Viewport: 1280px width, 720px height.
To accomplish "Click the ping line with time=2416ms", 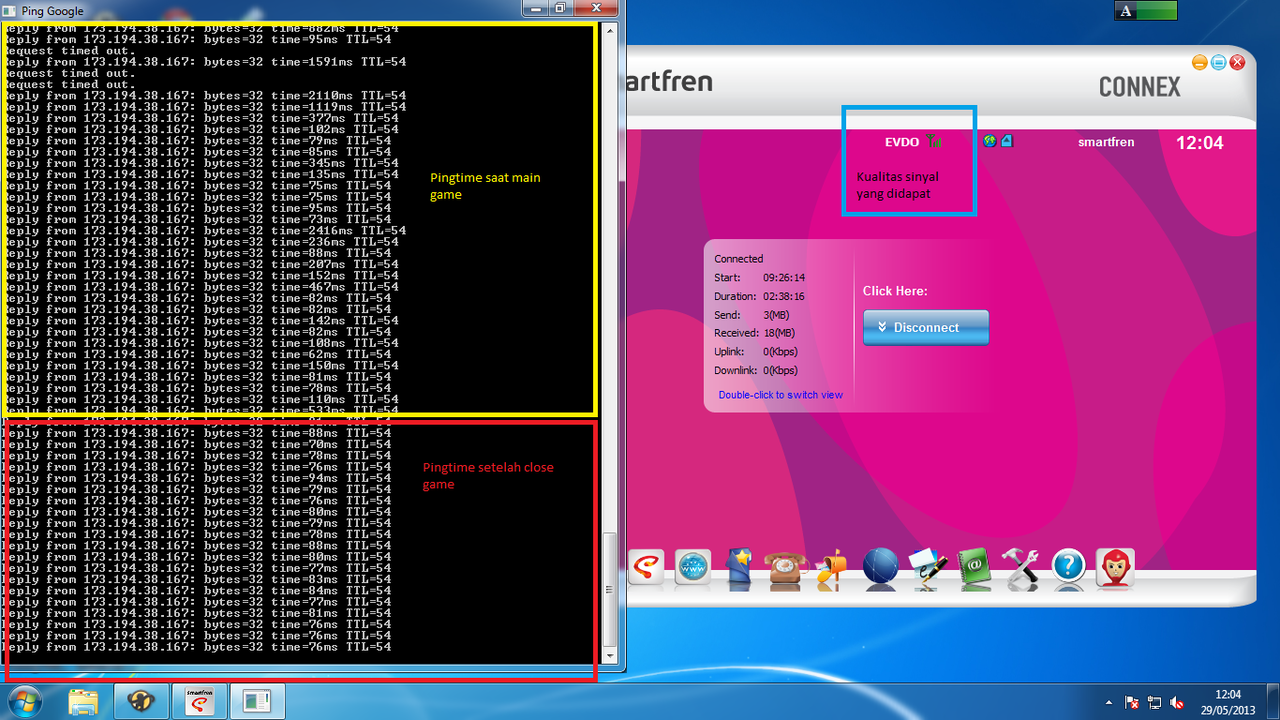I will coord(205,230).
